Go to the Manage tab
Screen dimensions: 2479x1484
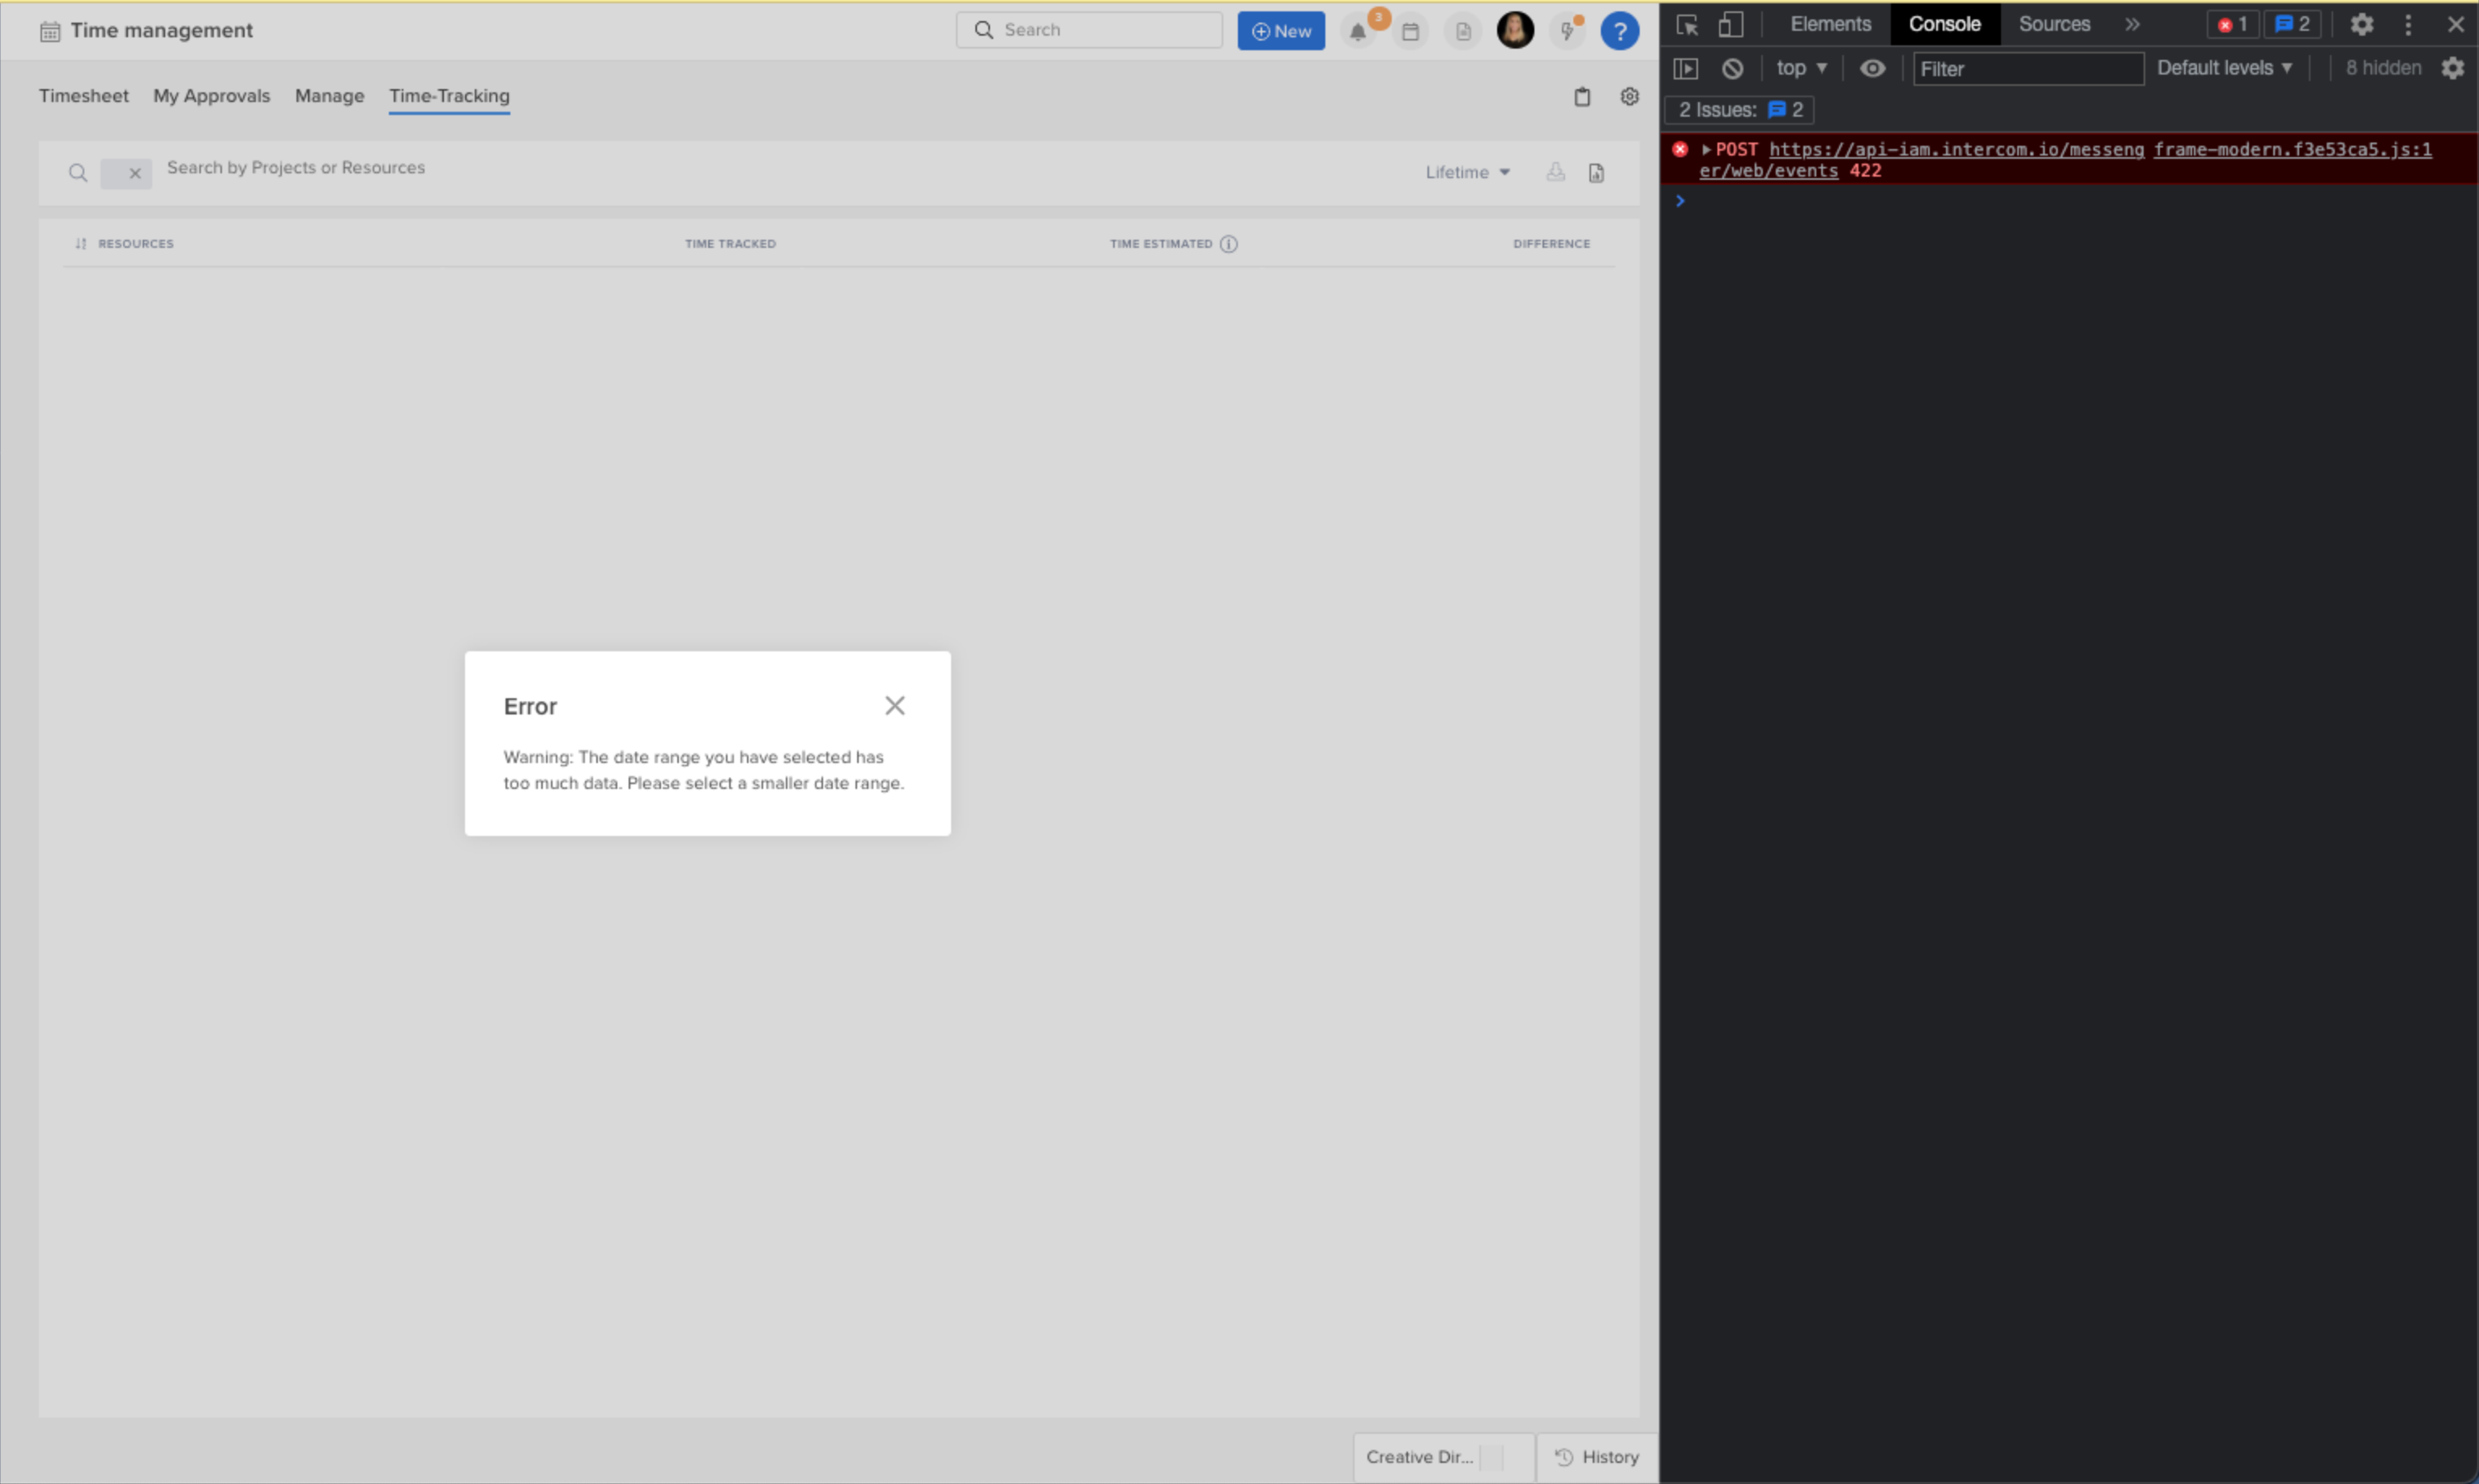point(329,96)
